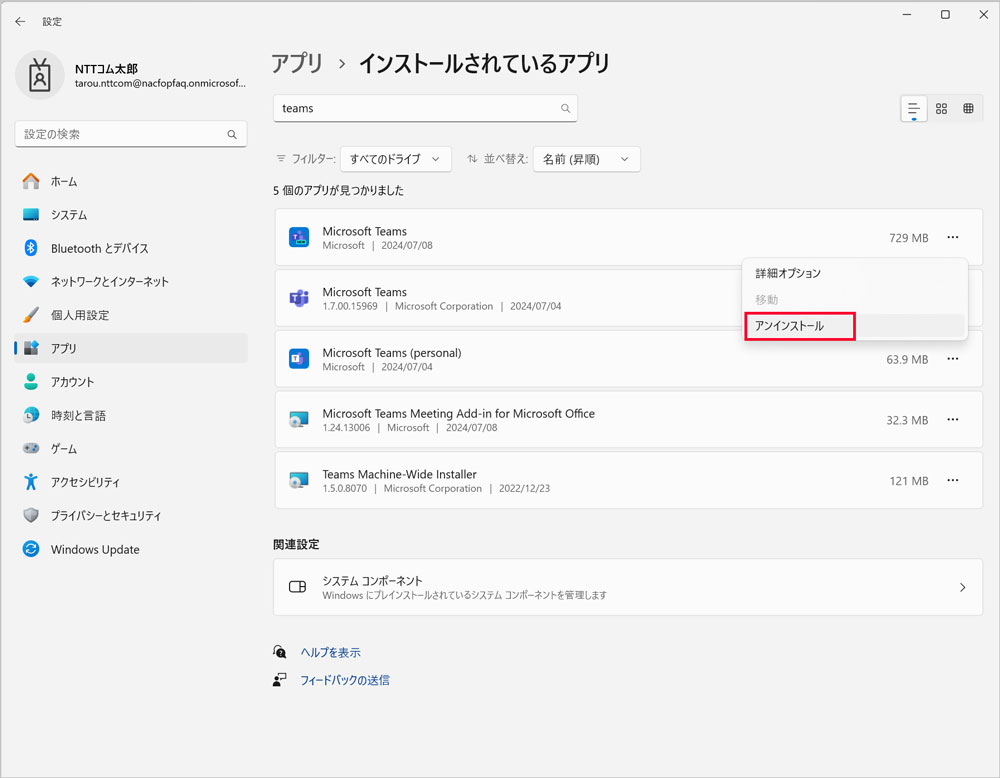This screenshot has height=778, width=1000.
Task: Click the Microsoft Teams 1.7.00.15969 app icon
Action: 299,298
